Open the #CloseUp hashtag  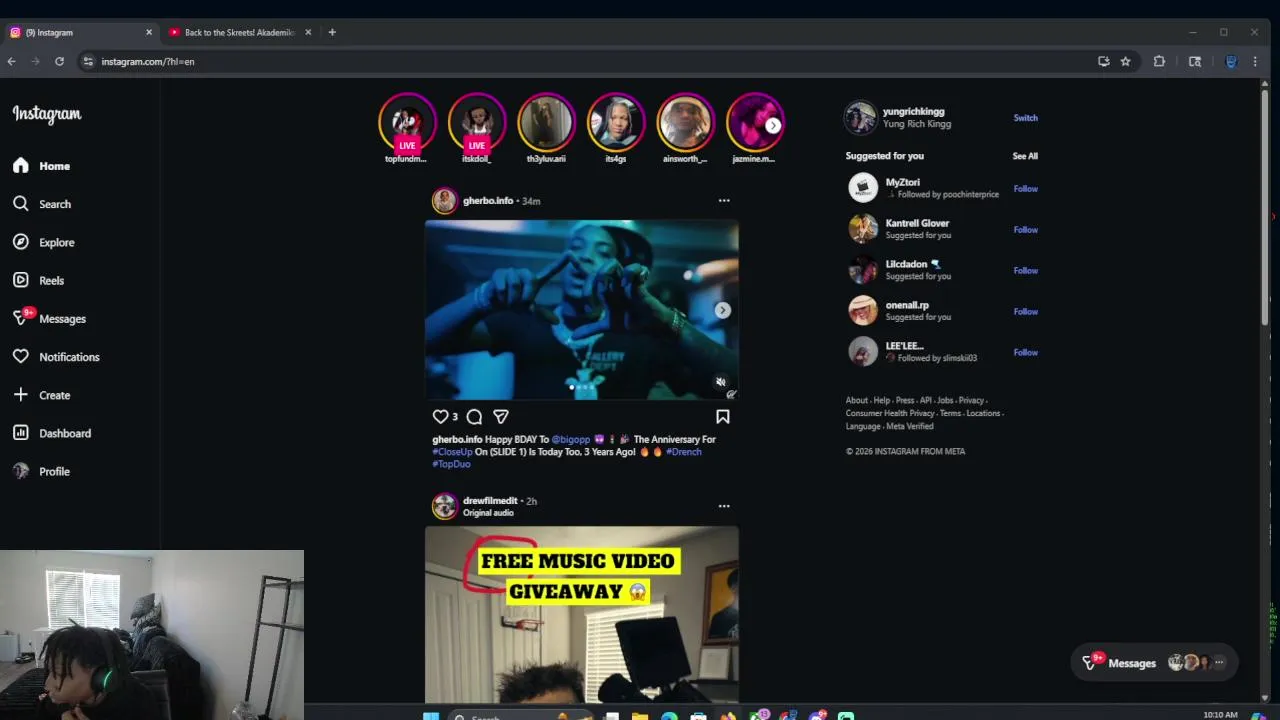452,452
